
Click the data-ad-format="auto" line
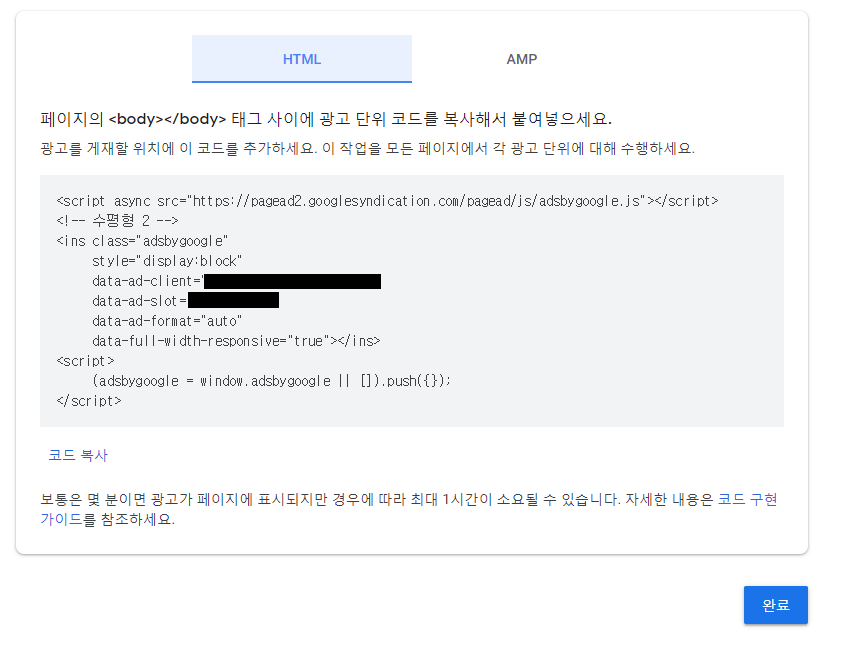[167, 321]
